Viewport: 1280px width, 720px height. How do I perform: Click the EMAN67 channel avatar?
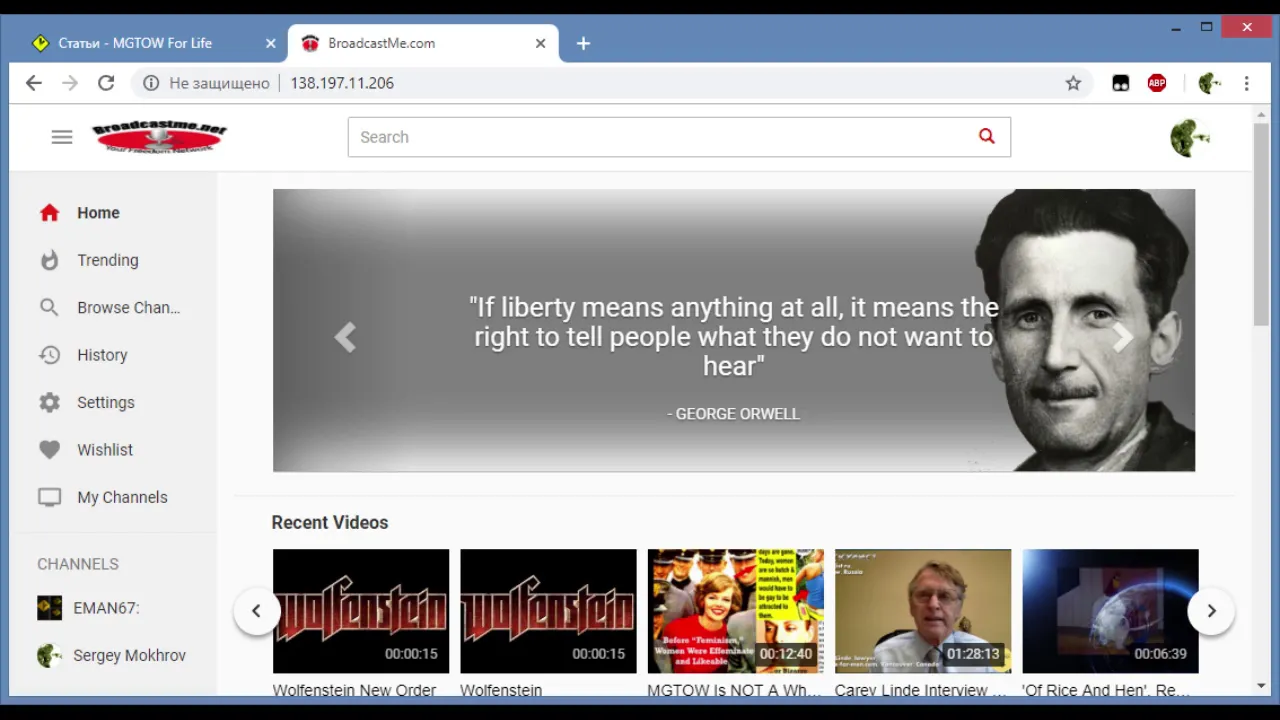point(50,608)
